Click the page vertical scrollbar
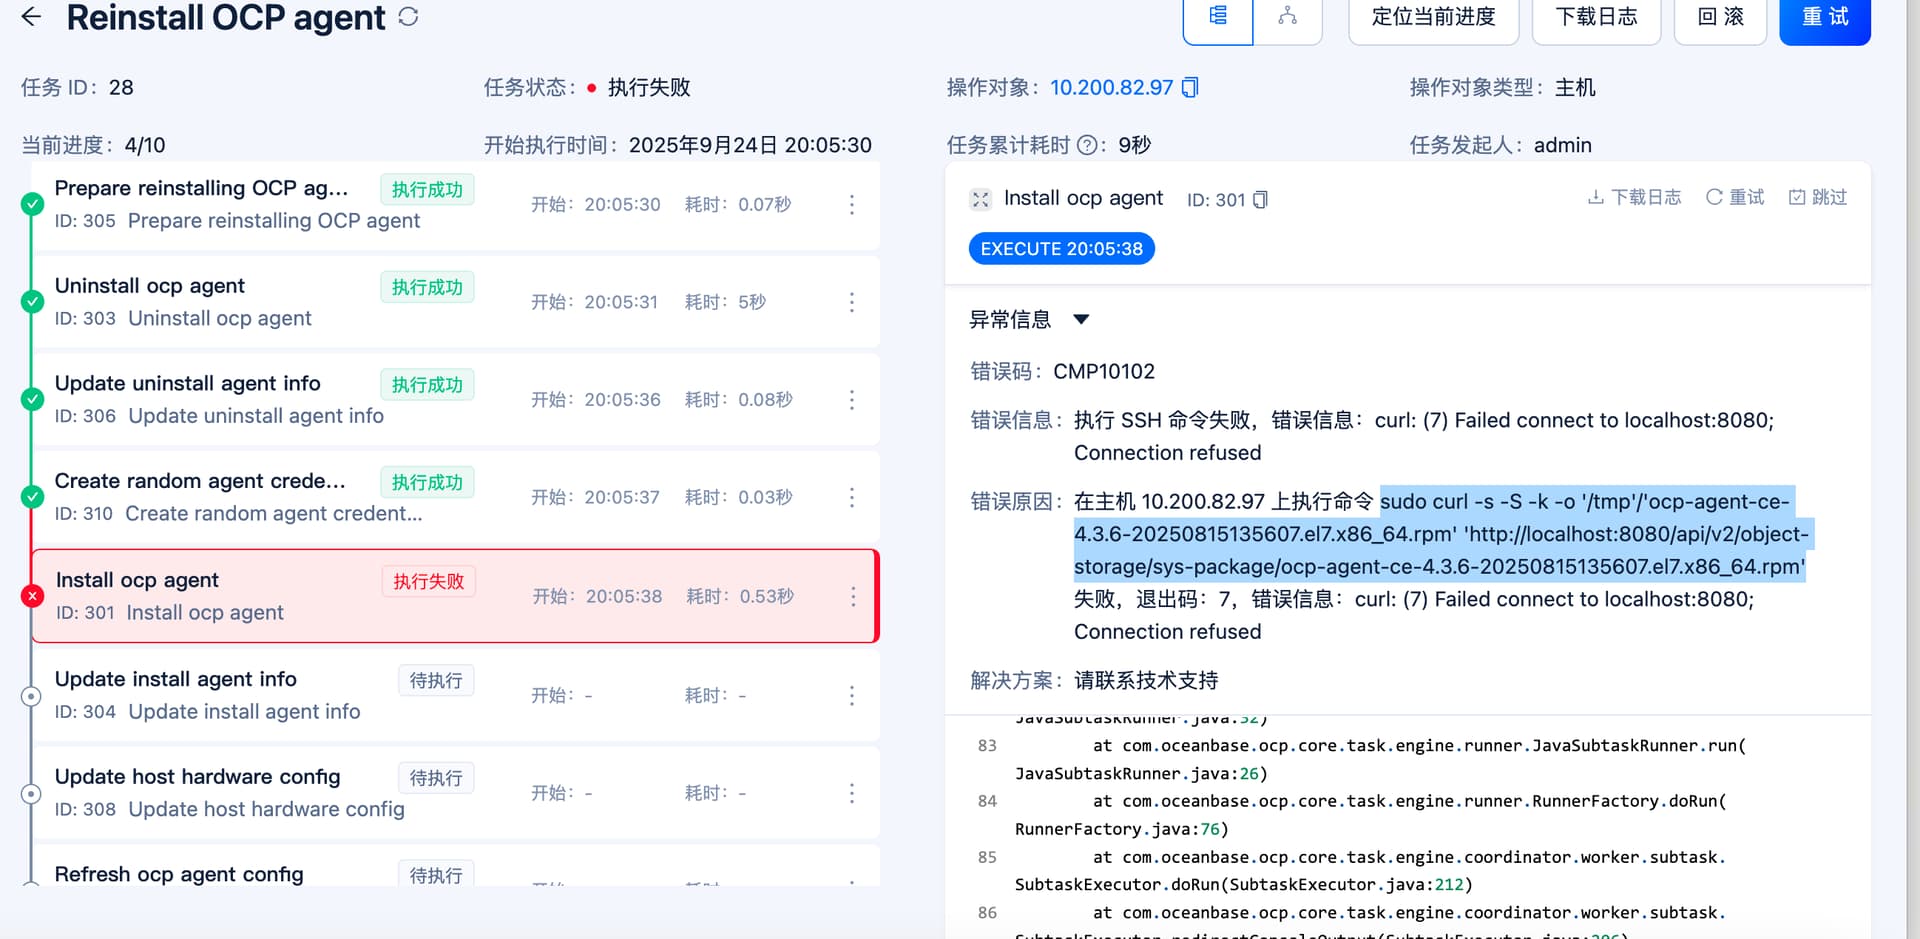 (1911, 469)
